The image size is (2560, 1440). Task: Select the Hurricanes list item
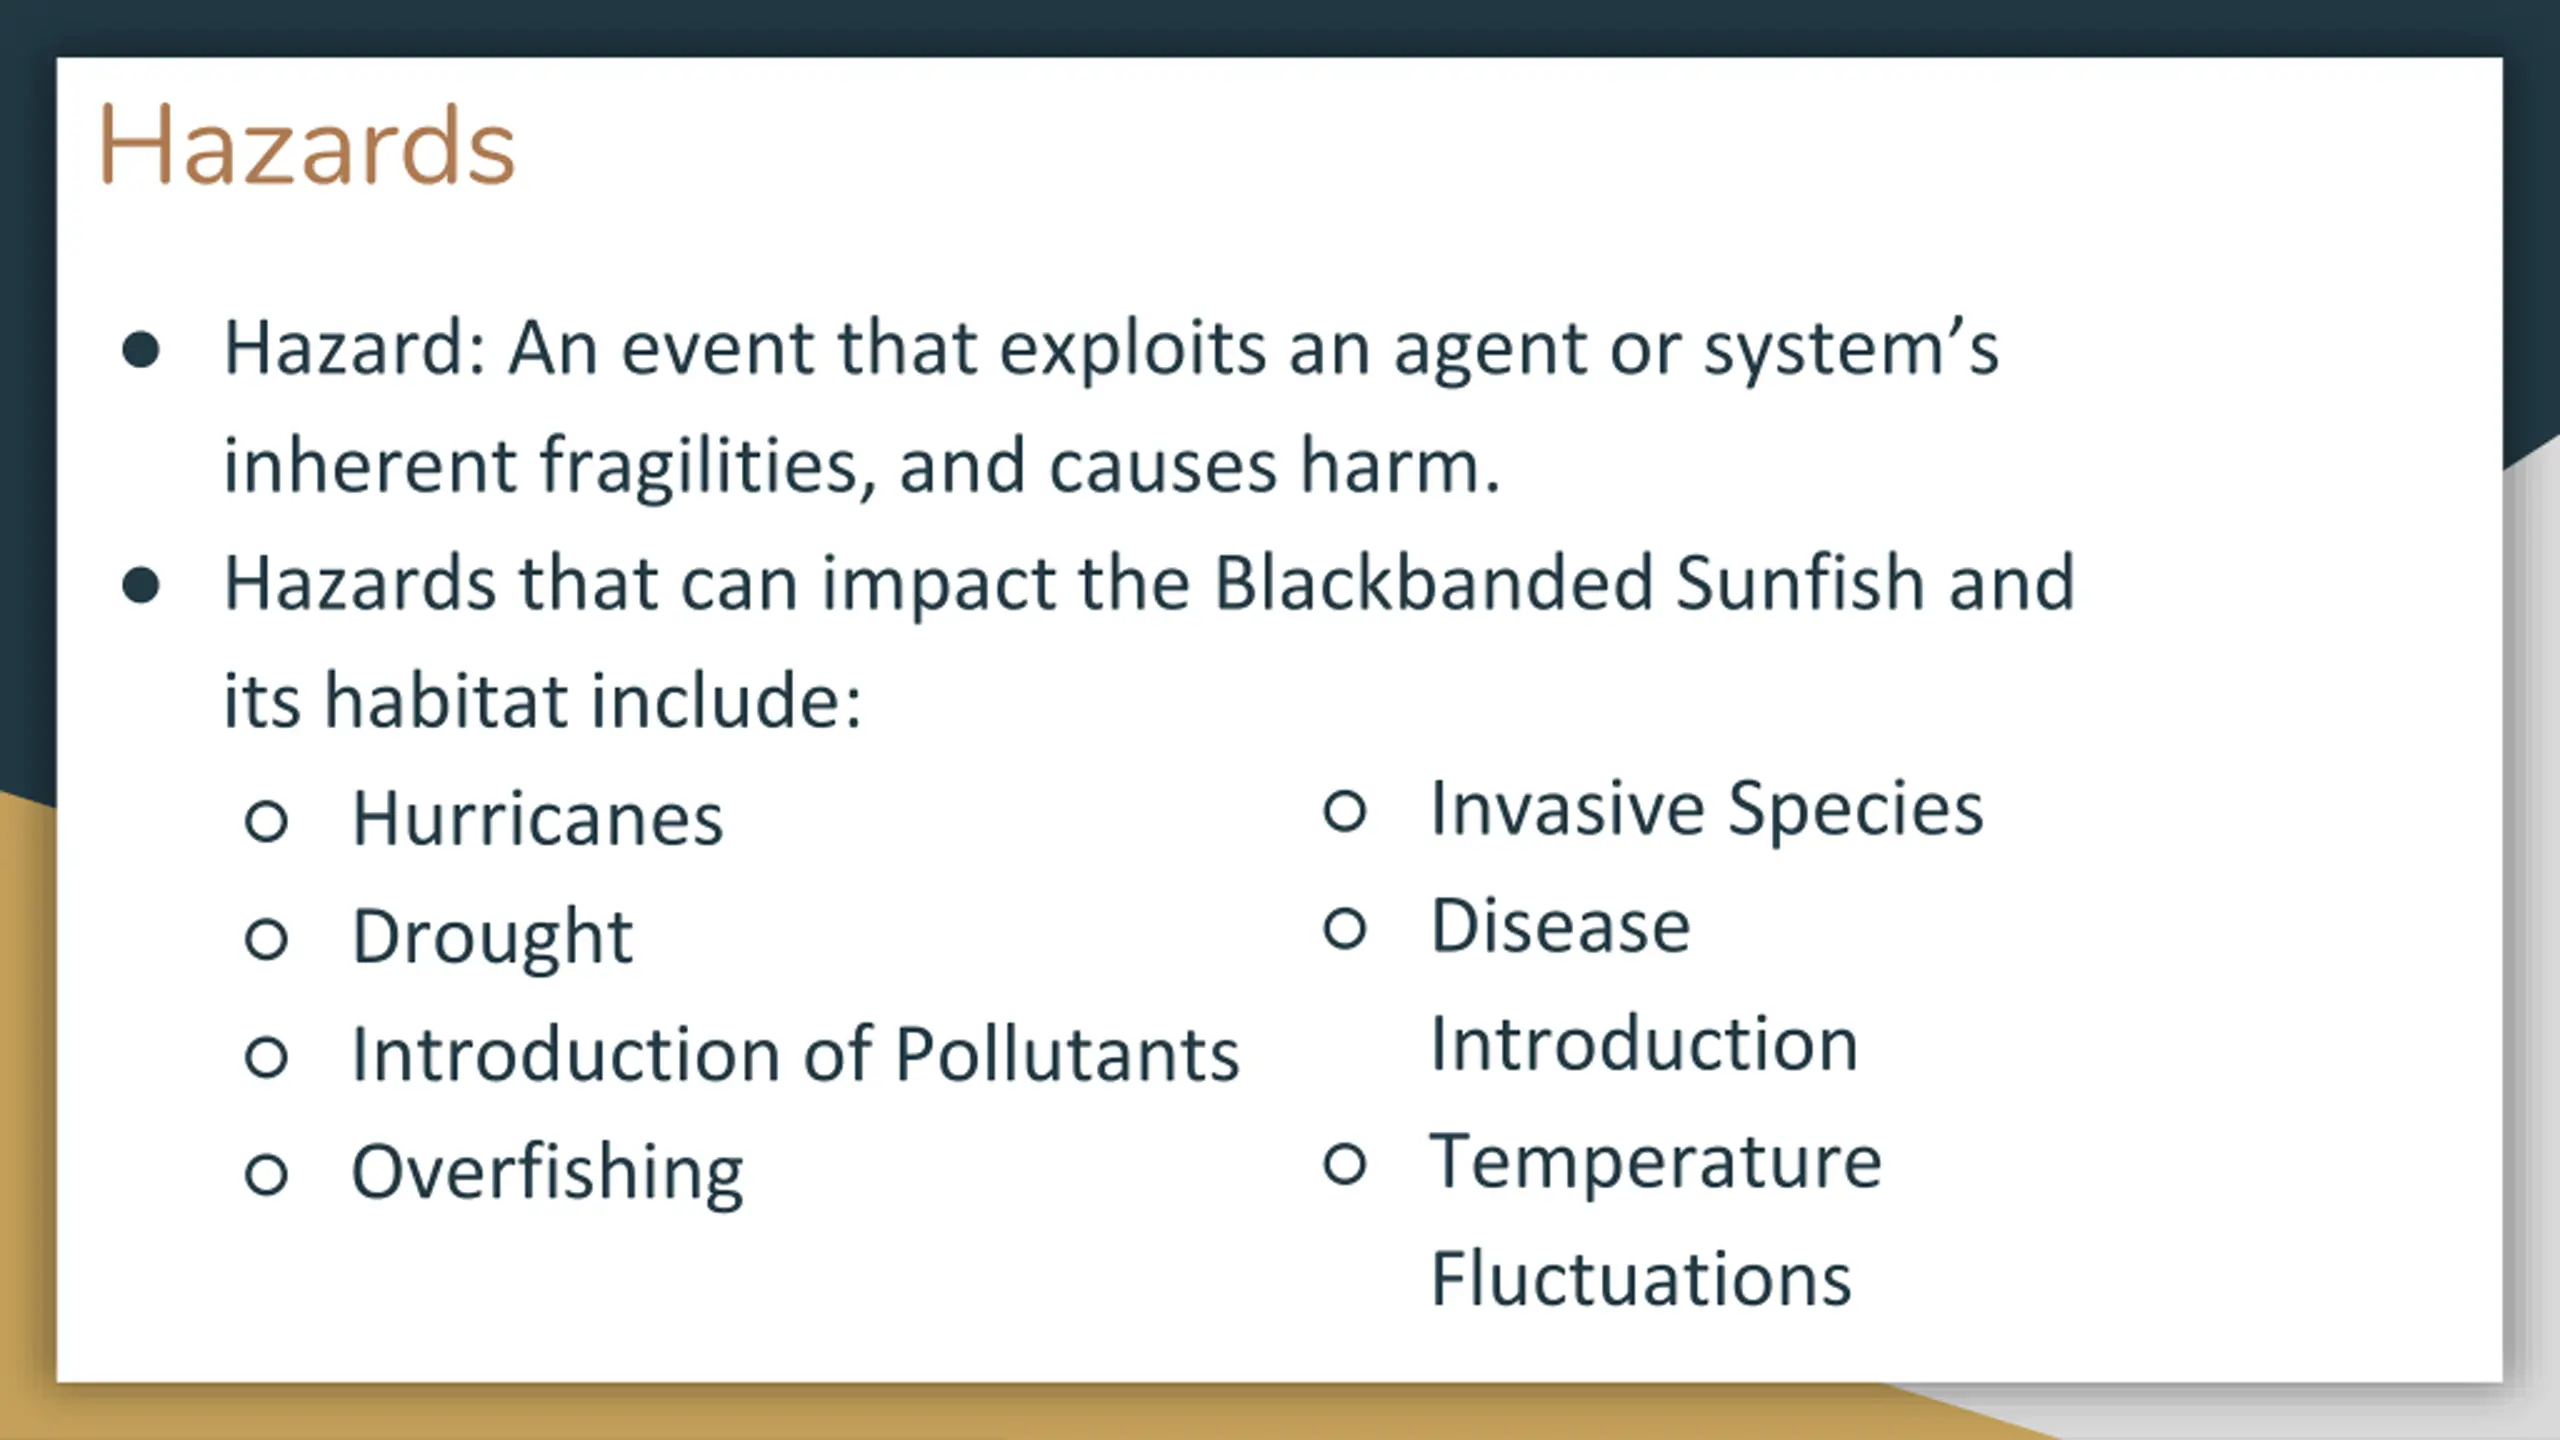tap(537, 819)
